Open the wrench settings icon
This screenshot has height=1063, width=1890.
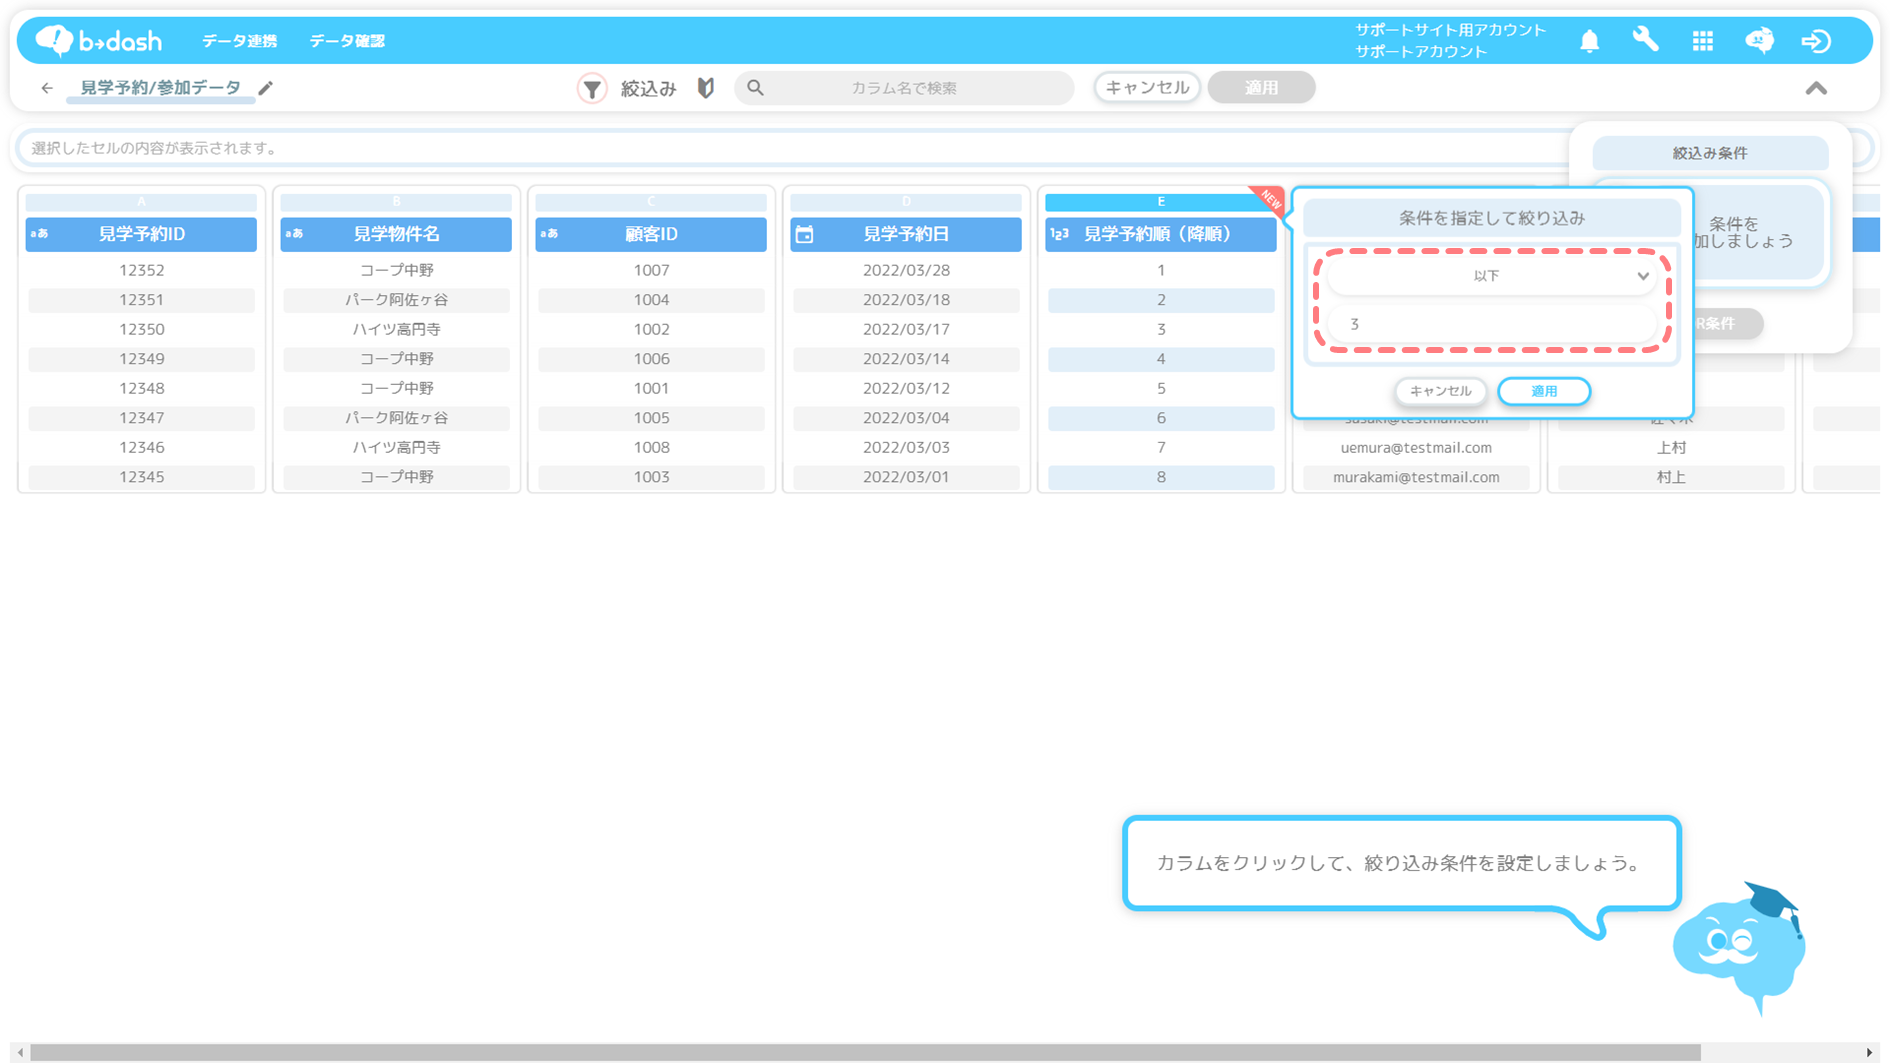coord(1645,40)
